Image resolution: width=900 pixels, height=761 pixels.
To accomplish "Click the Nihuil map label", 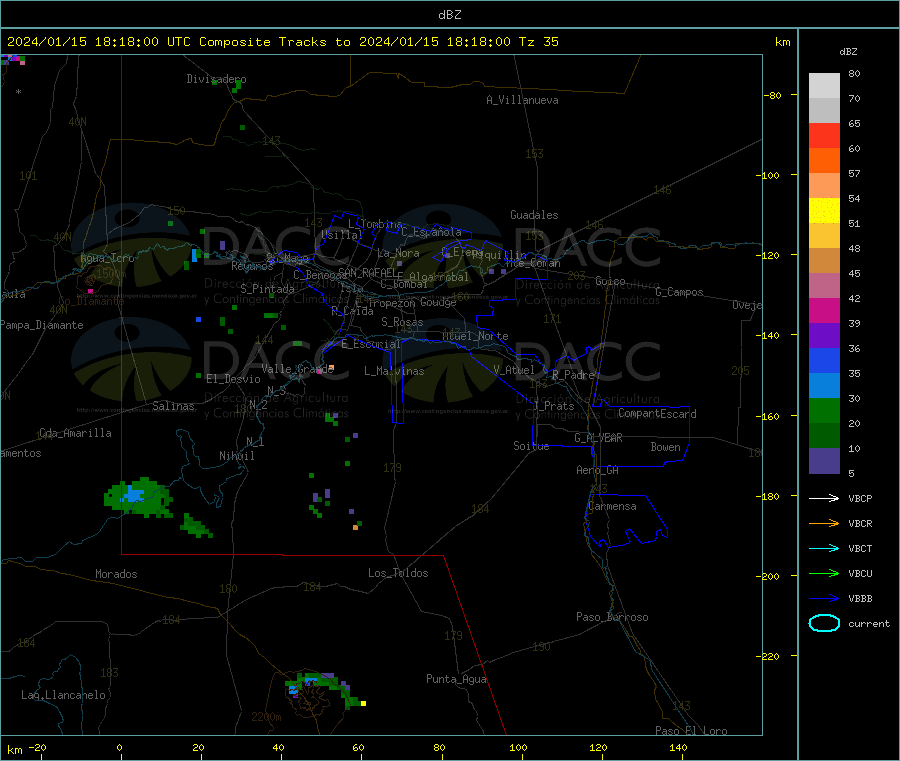I will tap(236, 456).
